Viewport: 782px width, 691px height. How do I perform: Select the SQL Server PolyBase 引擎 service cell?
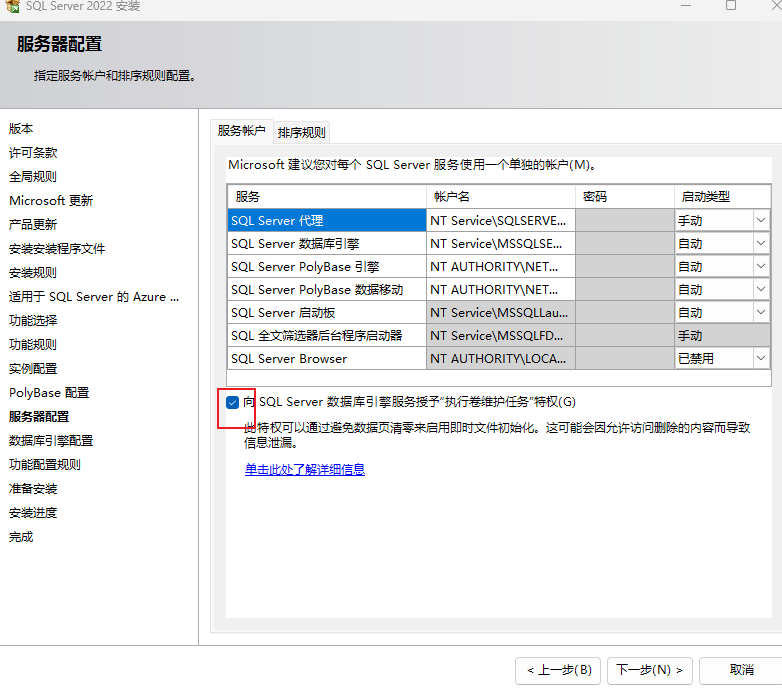(x=327, y=266)
